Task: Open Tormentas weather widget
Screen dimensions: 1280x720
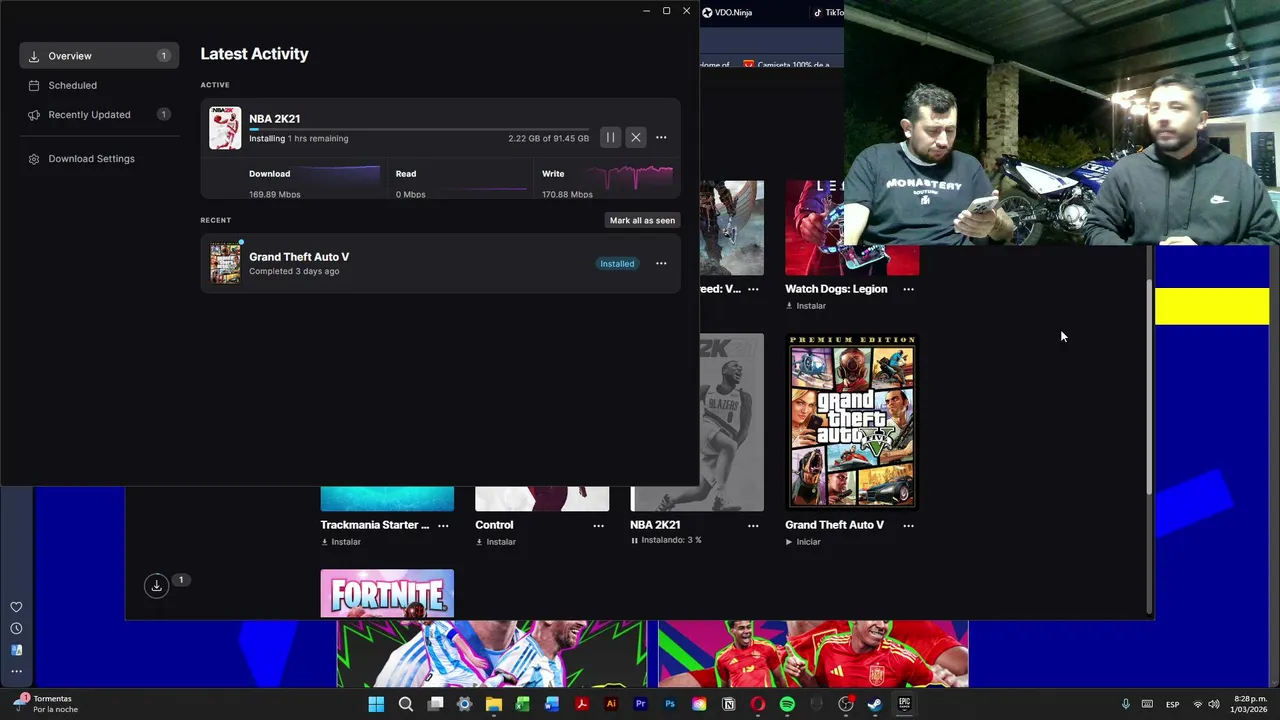Action: pos(46,704)
